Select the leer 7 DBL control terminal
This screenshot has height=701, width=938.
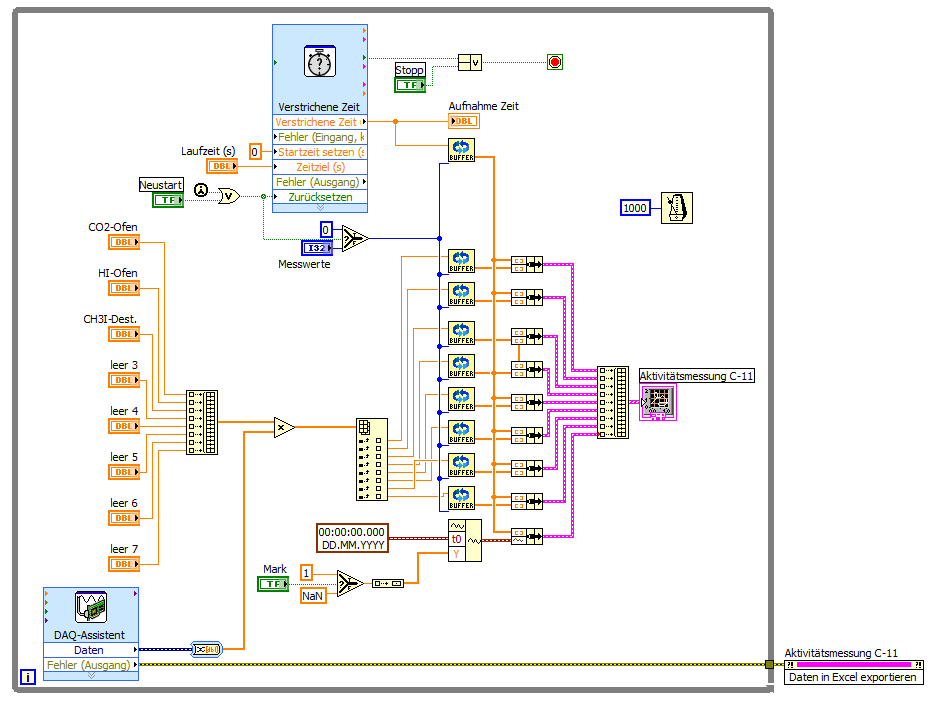(124, 563)
